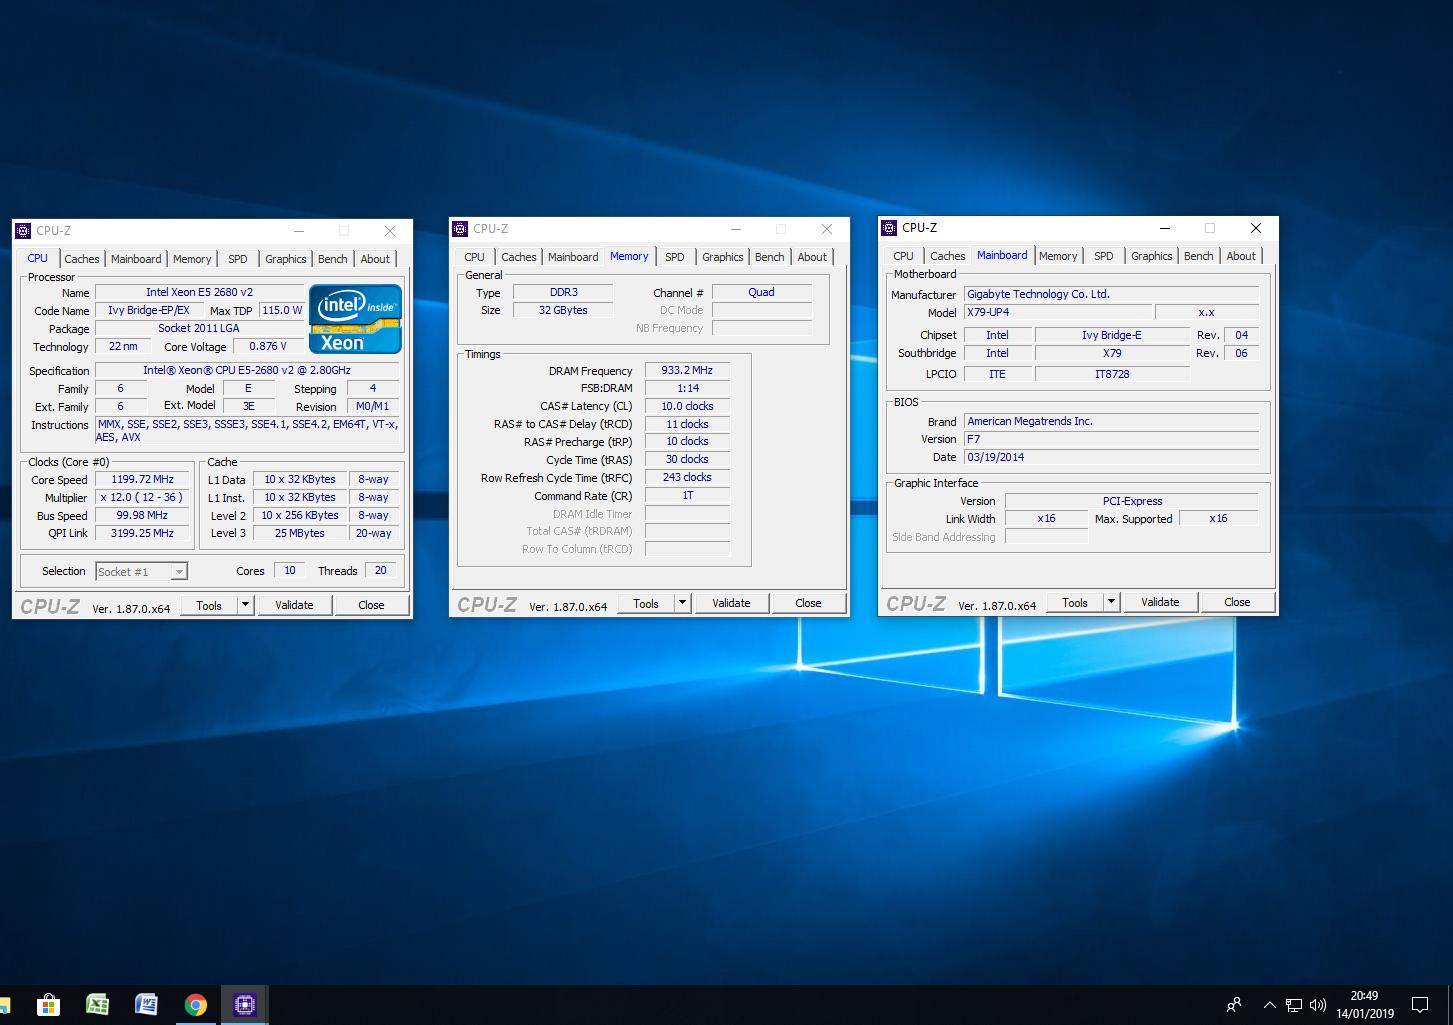Click Validate button in right CPU-Z window
The width and height of the screenshot is (1453, 1025).
[x=1161, y=602]
